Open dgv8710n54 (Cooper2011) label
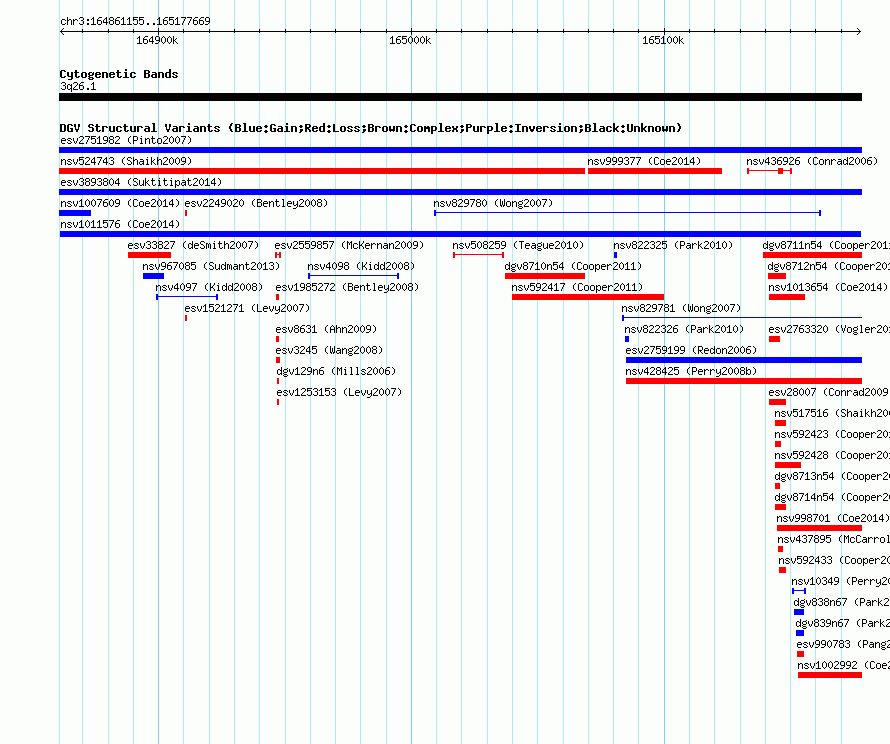Image resolution: width=890 pixels, height=744 pixels. 573,266
